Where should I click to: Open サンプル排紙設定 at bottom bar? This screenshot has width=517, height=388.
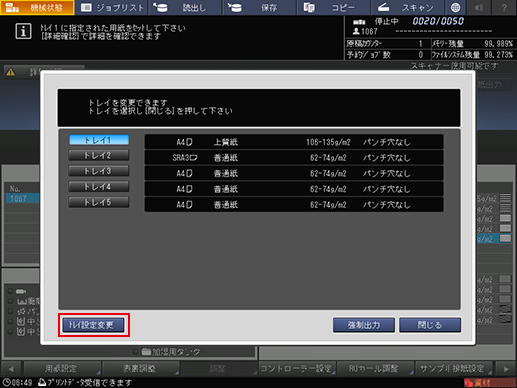click(453, 369)
